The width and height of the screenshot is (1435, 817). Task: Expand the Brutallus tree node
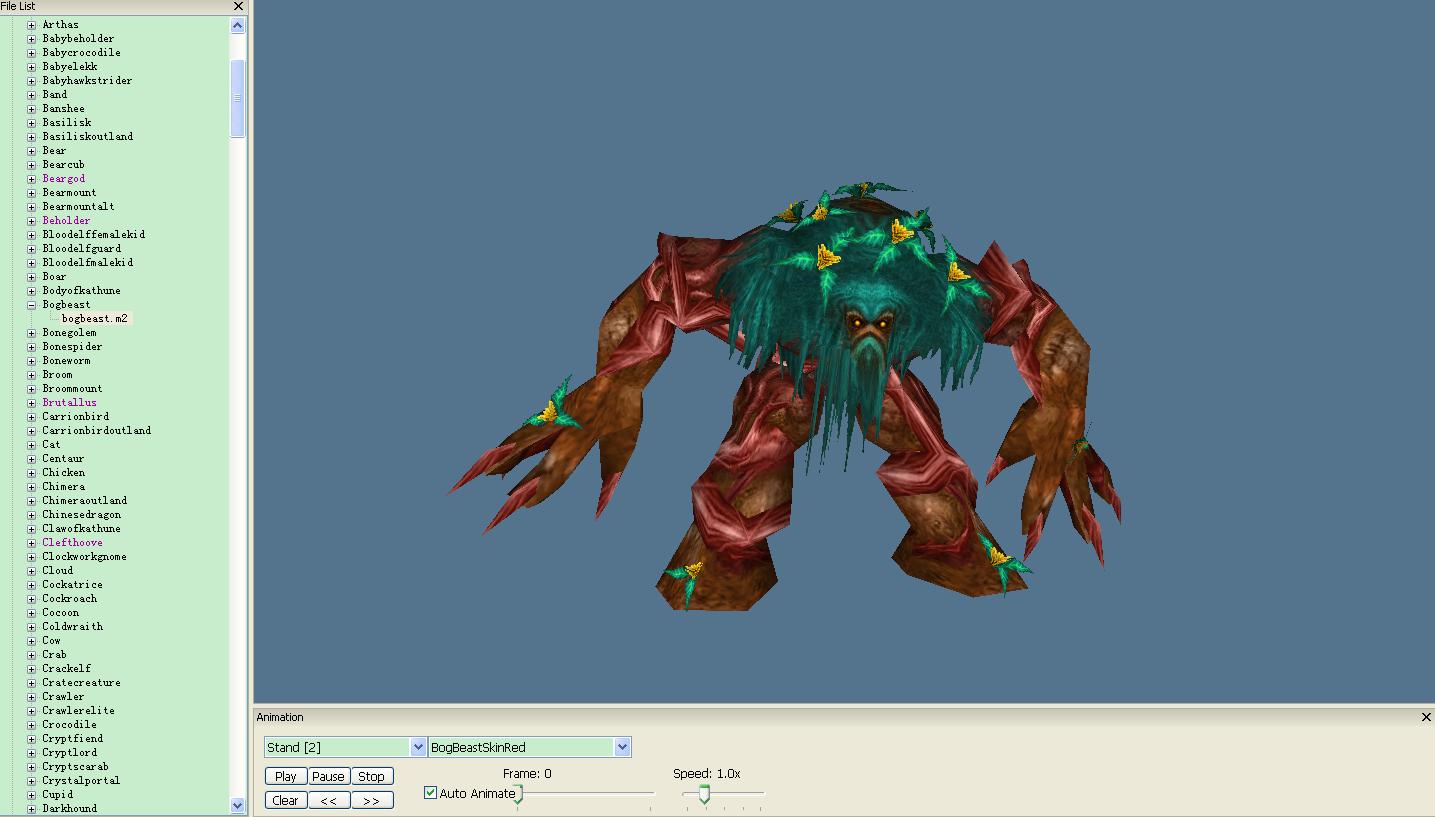[x=31, y=403]
